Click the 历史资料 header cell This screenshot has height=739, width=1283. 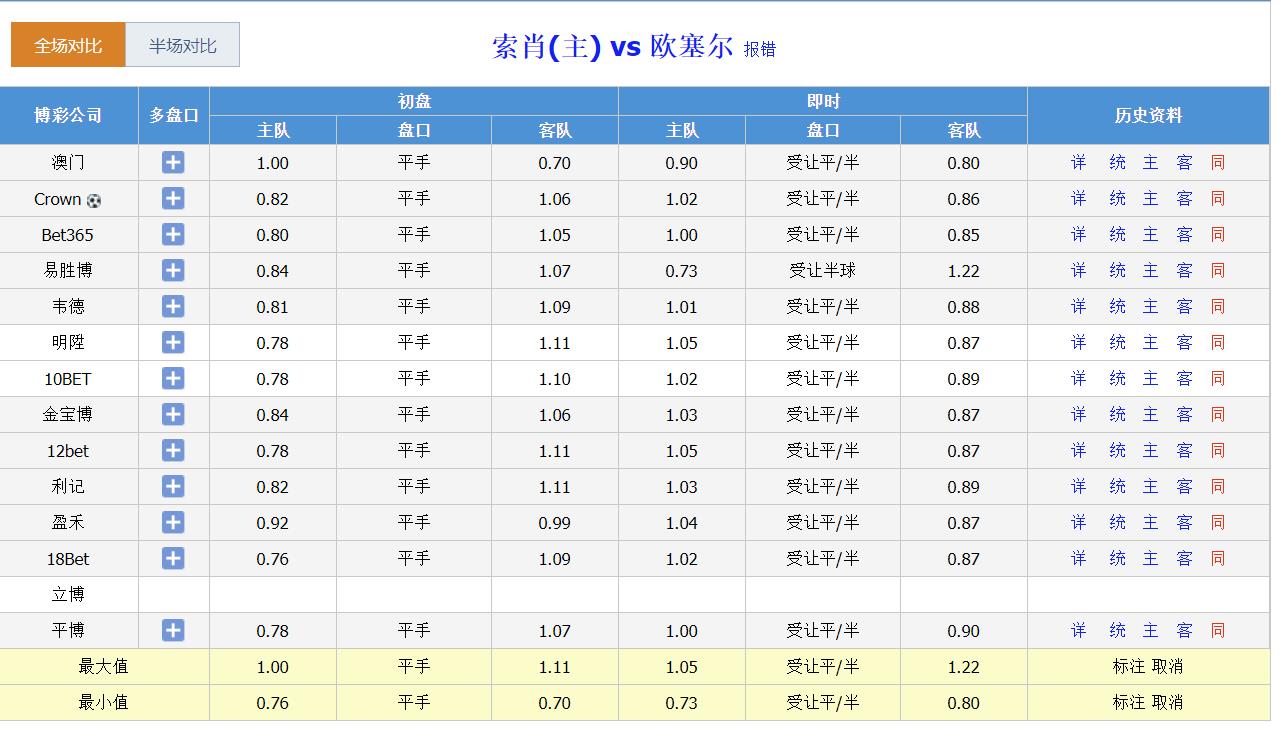(1149, 116)
